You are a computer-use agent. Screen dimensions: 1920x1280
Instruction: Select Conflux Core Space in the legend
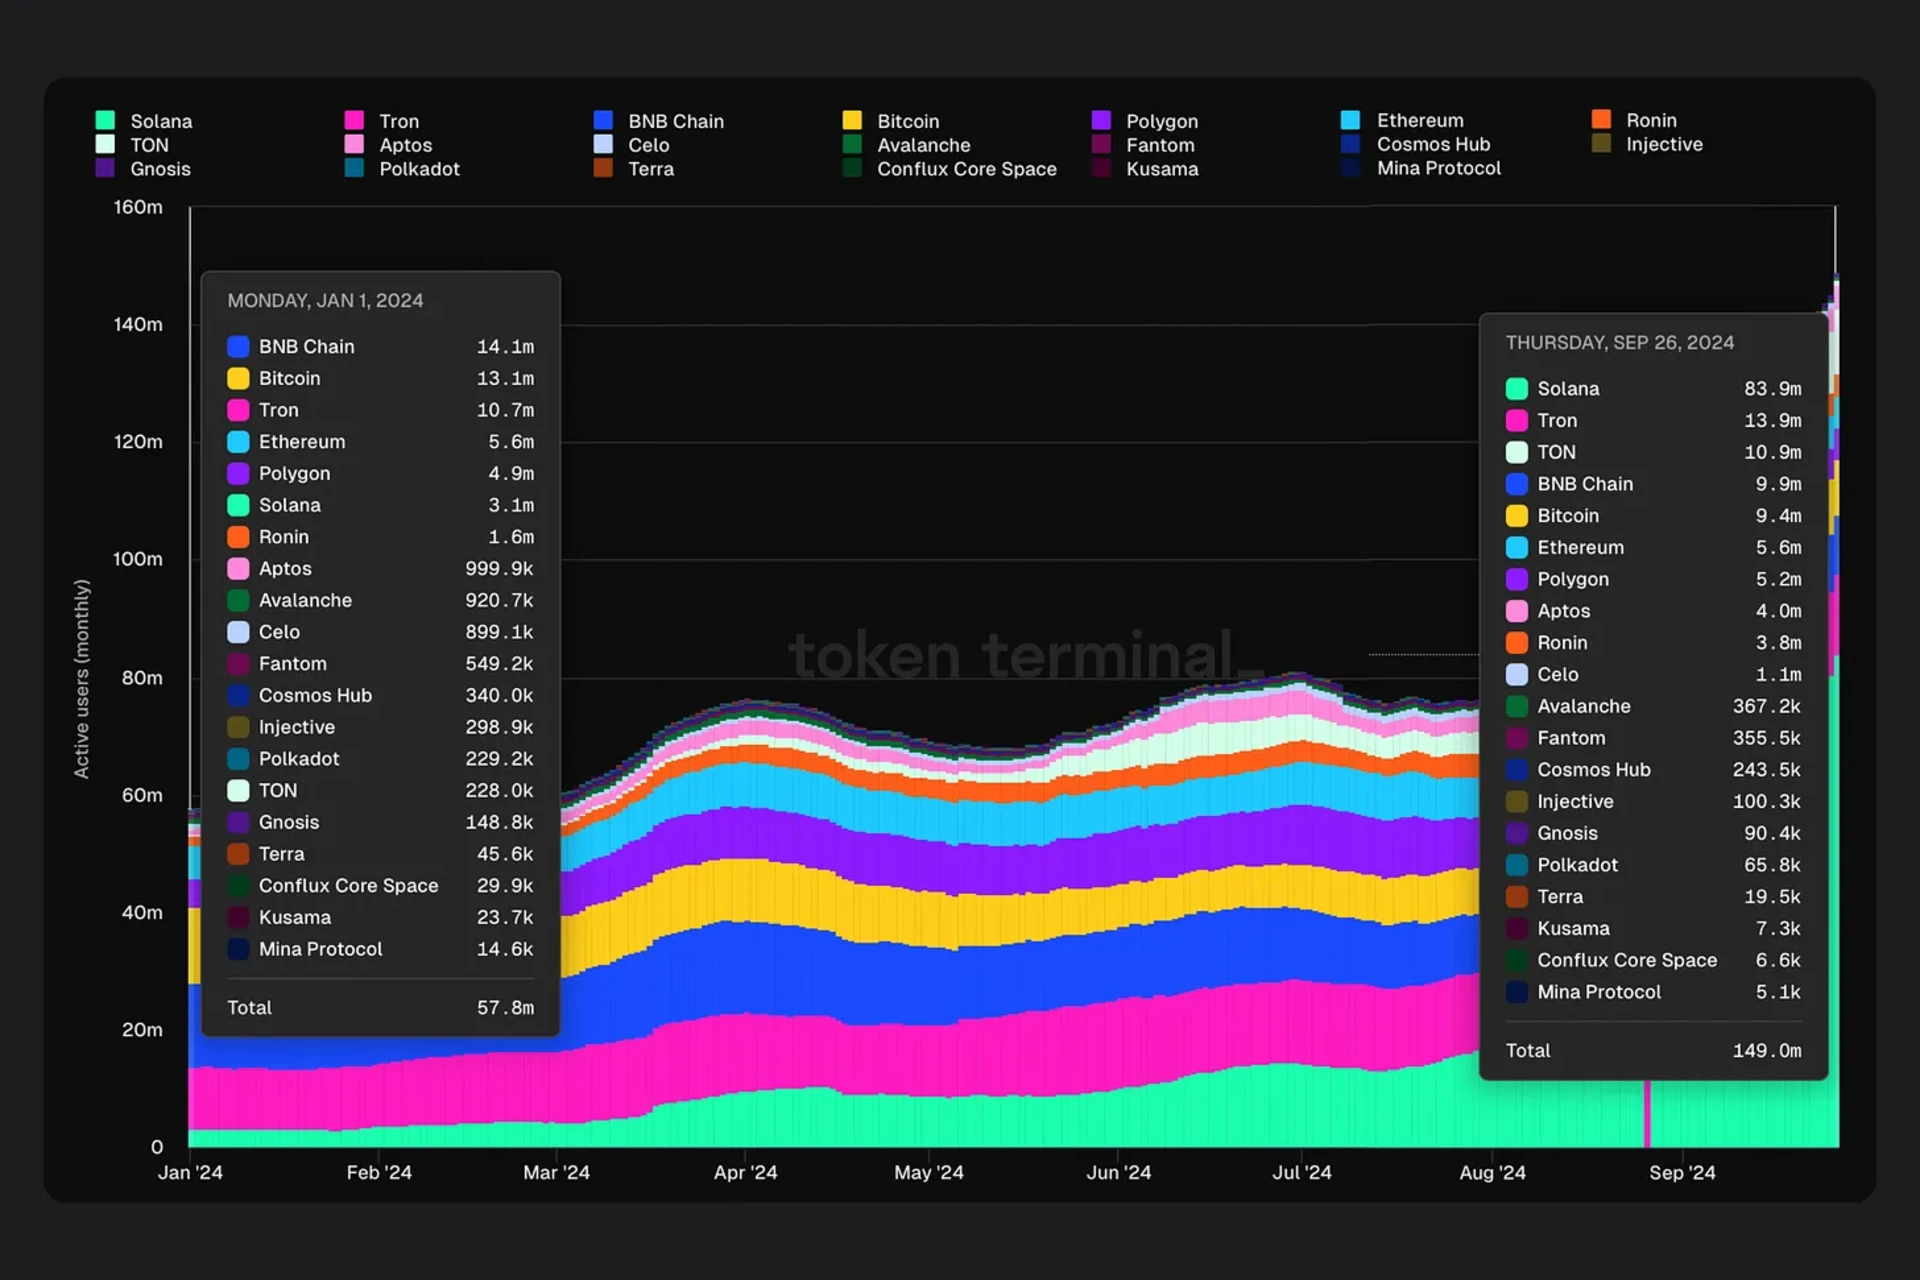(950, 169)
